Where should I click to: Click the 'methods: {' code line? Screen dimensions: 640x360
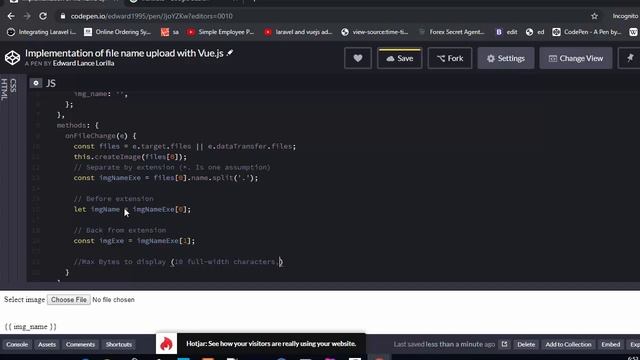click(x=78, y=125)
